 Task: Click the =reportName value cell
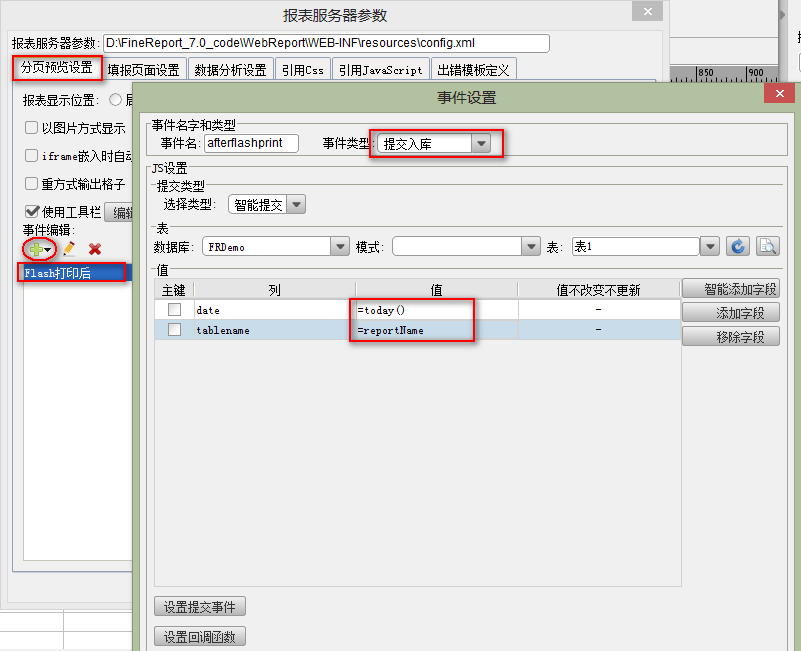[437, 330]
